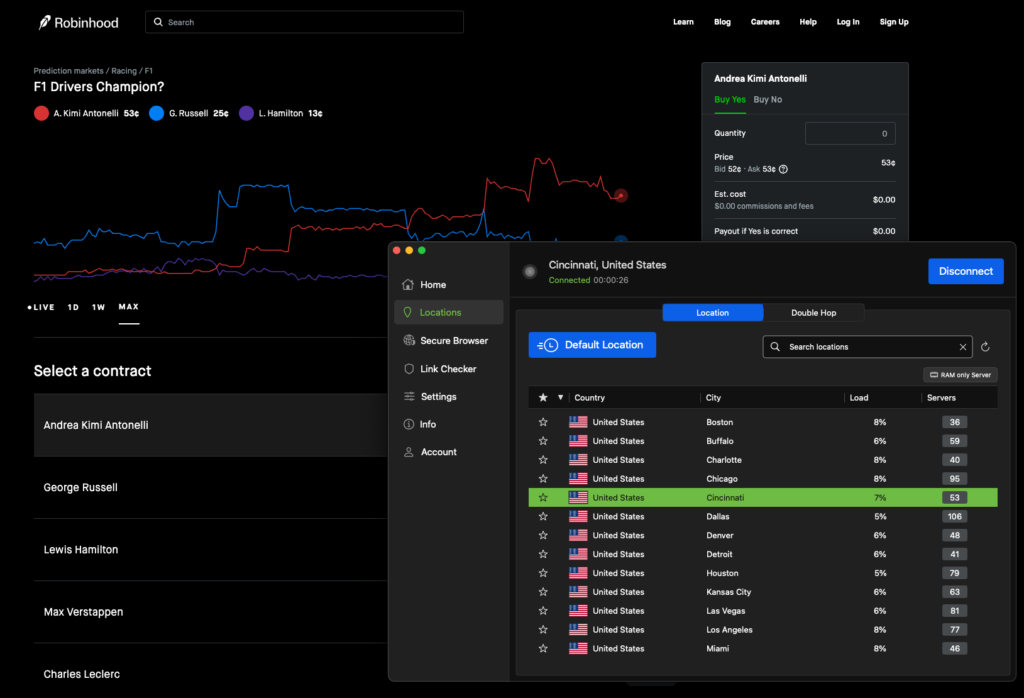
Task: Click the blue G. Russell legend swatch
Action: (x=157, y=114)
